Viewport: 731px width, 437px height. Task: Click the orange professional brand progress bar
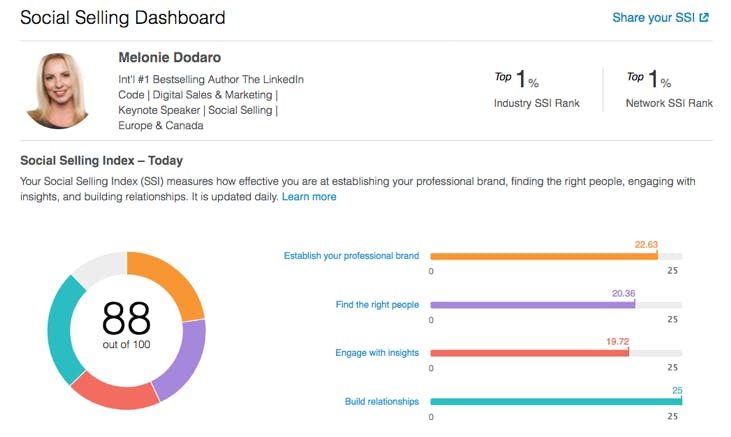click(x=544, y=256)
